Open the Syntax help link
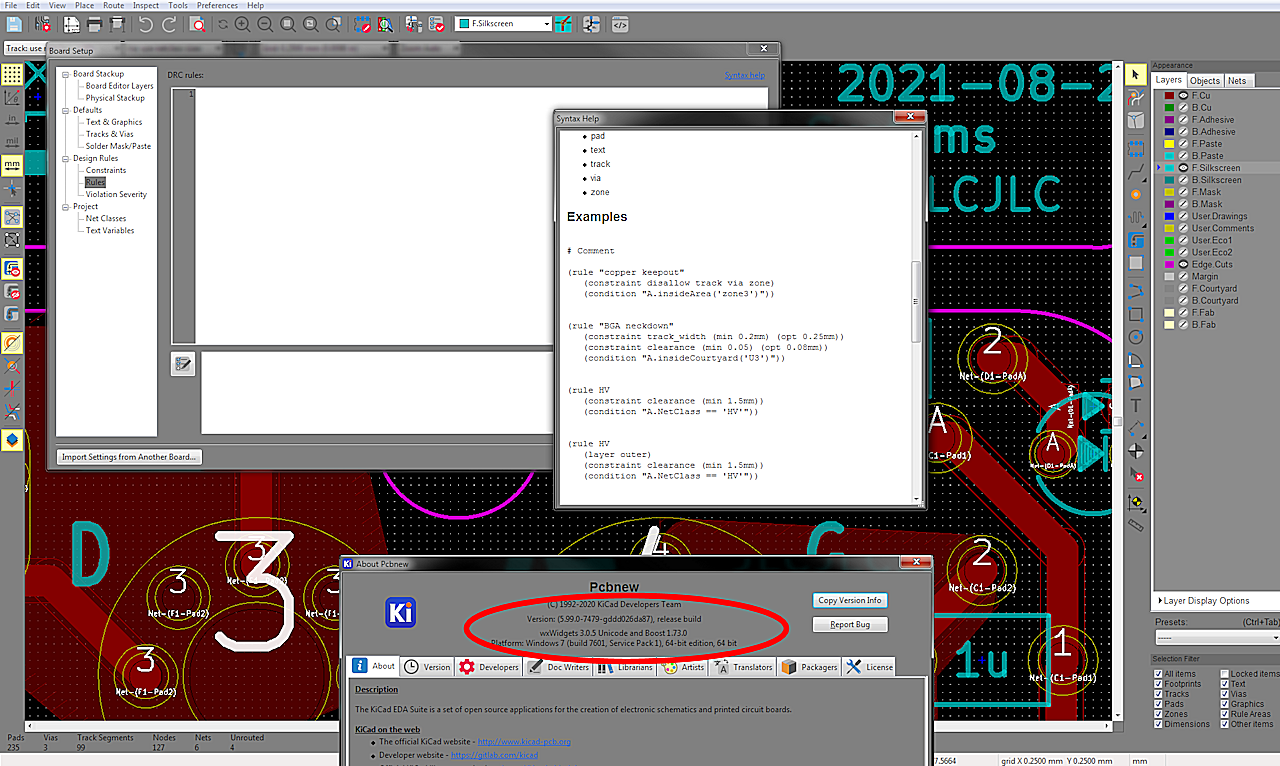This screenshot has height=766, width=1280. 744,75
